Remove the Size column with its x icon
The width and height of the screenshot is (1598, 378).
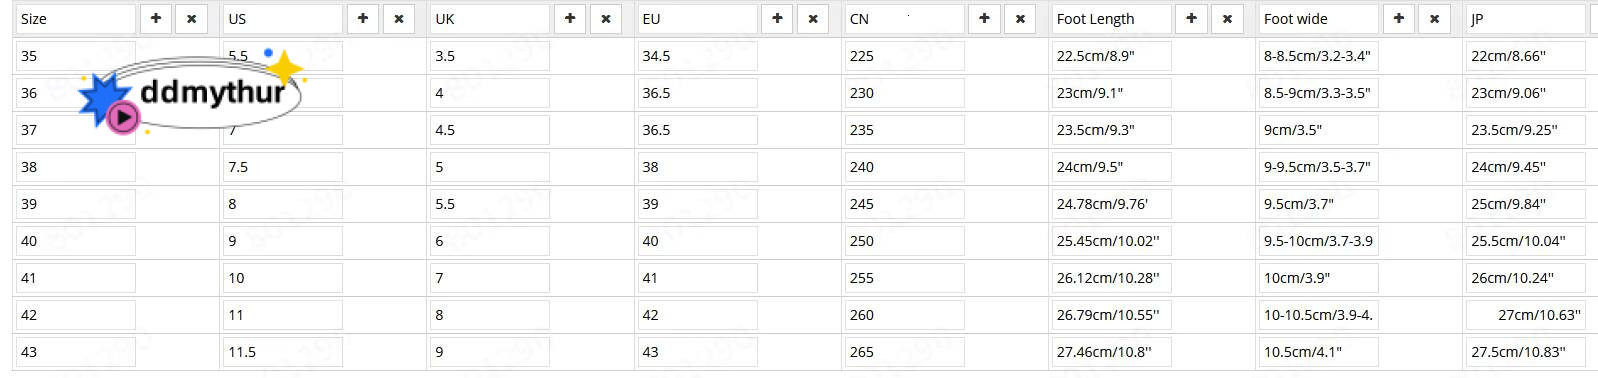(x=191, y=18)
